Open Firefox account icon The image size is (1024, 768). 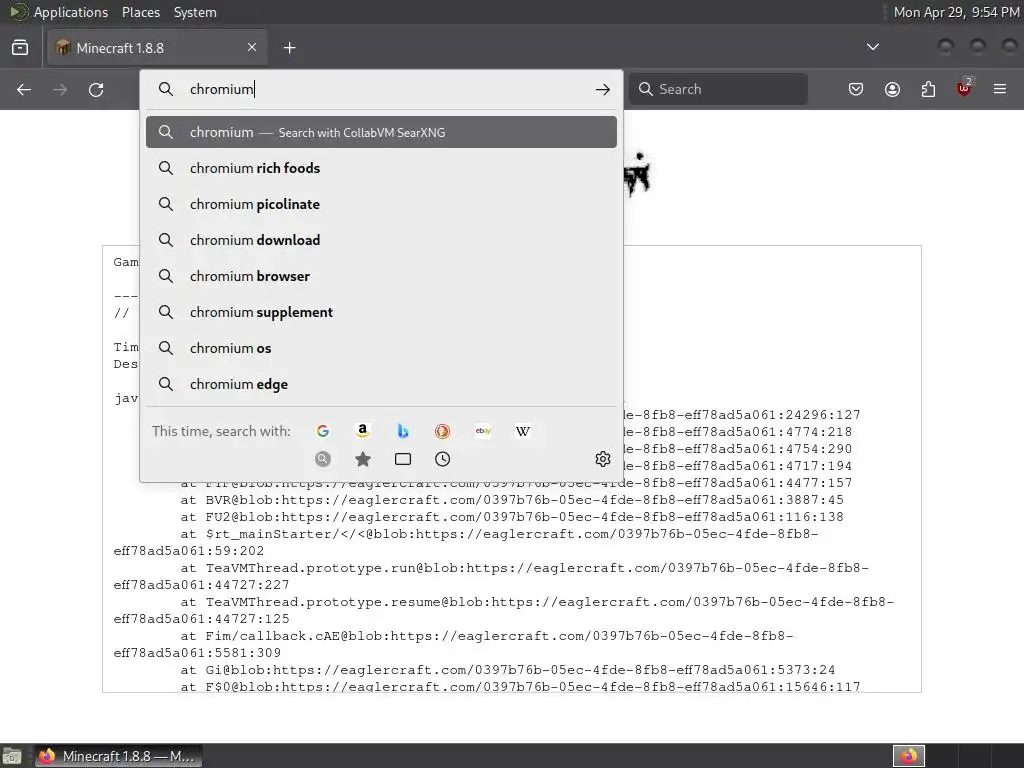(892, 89)
